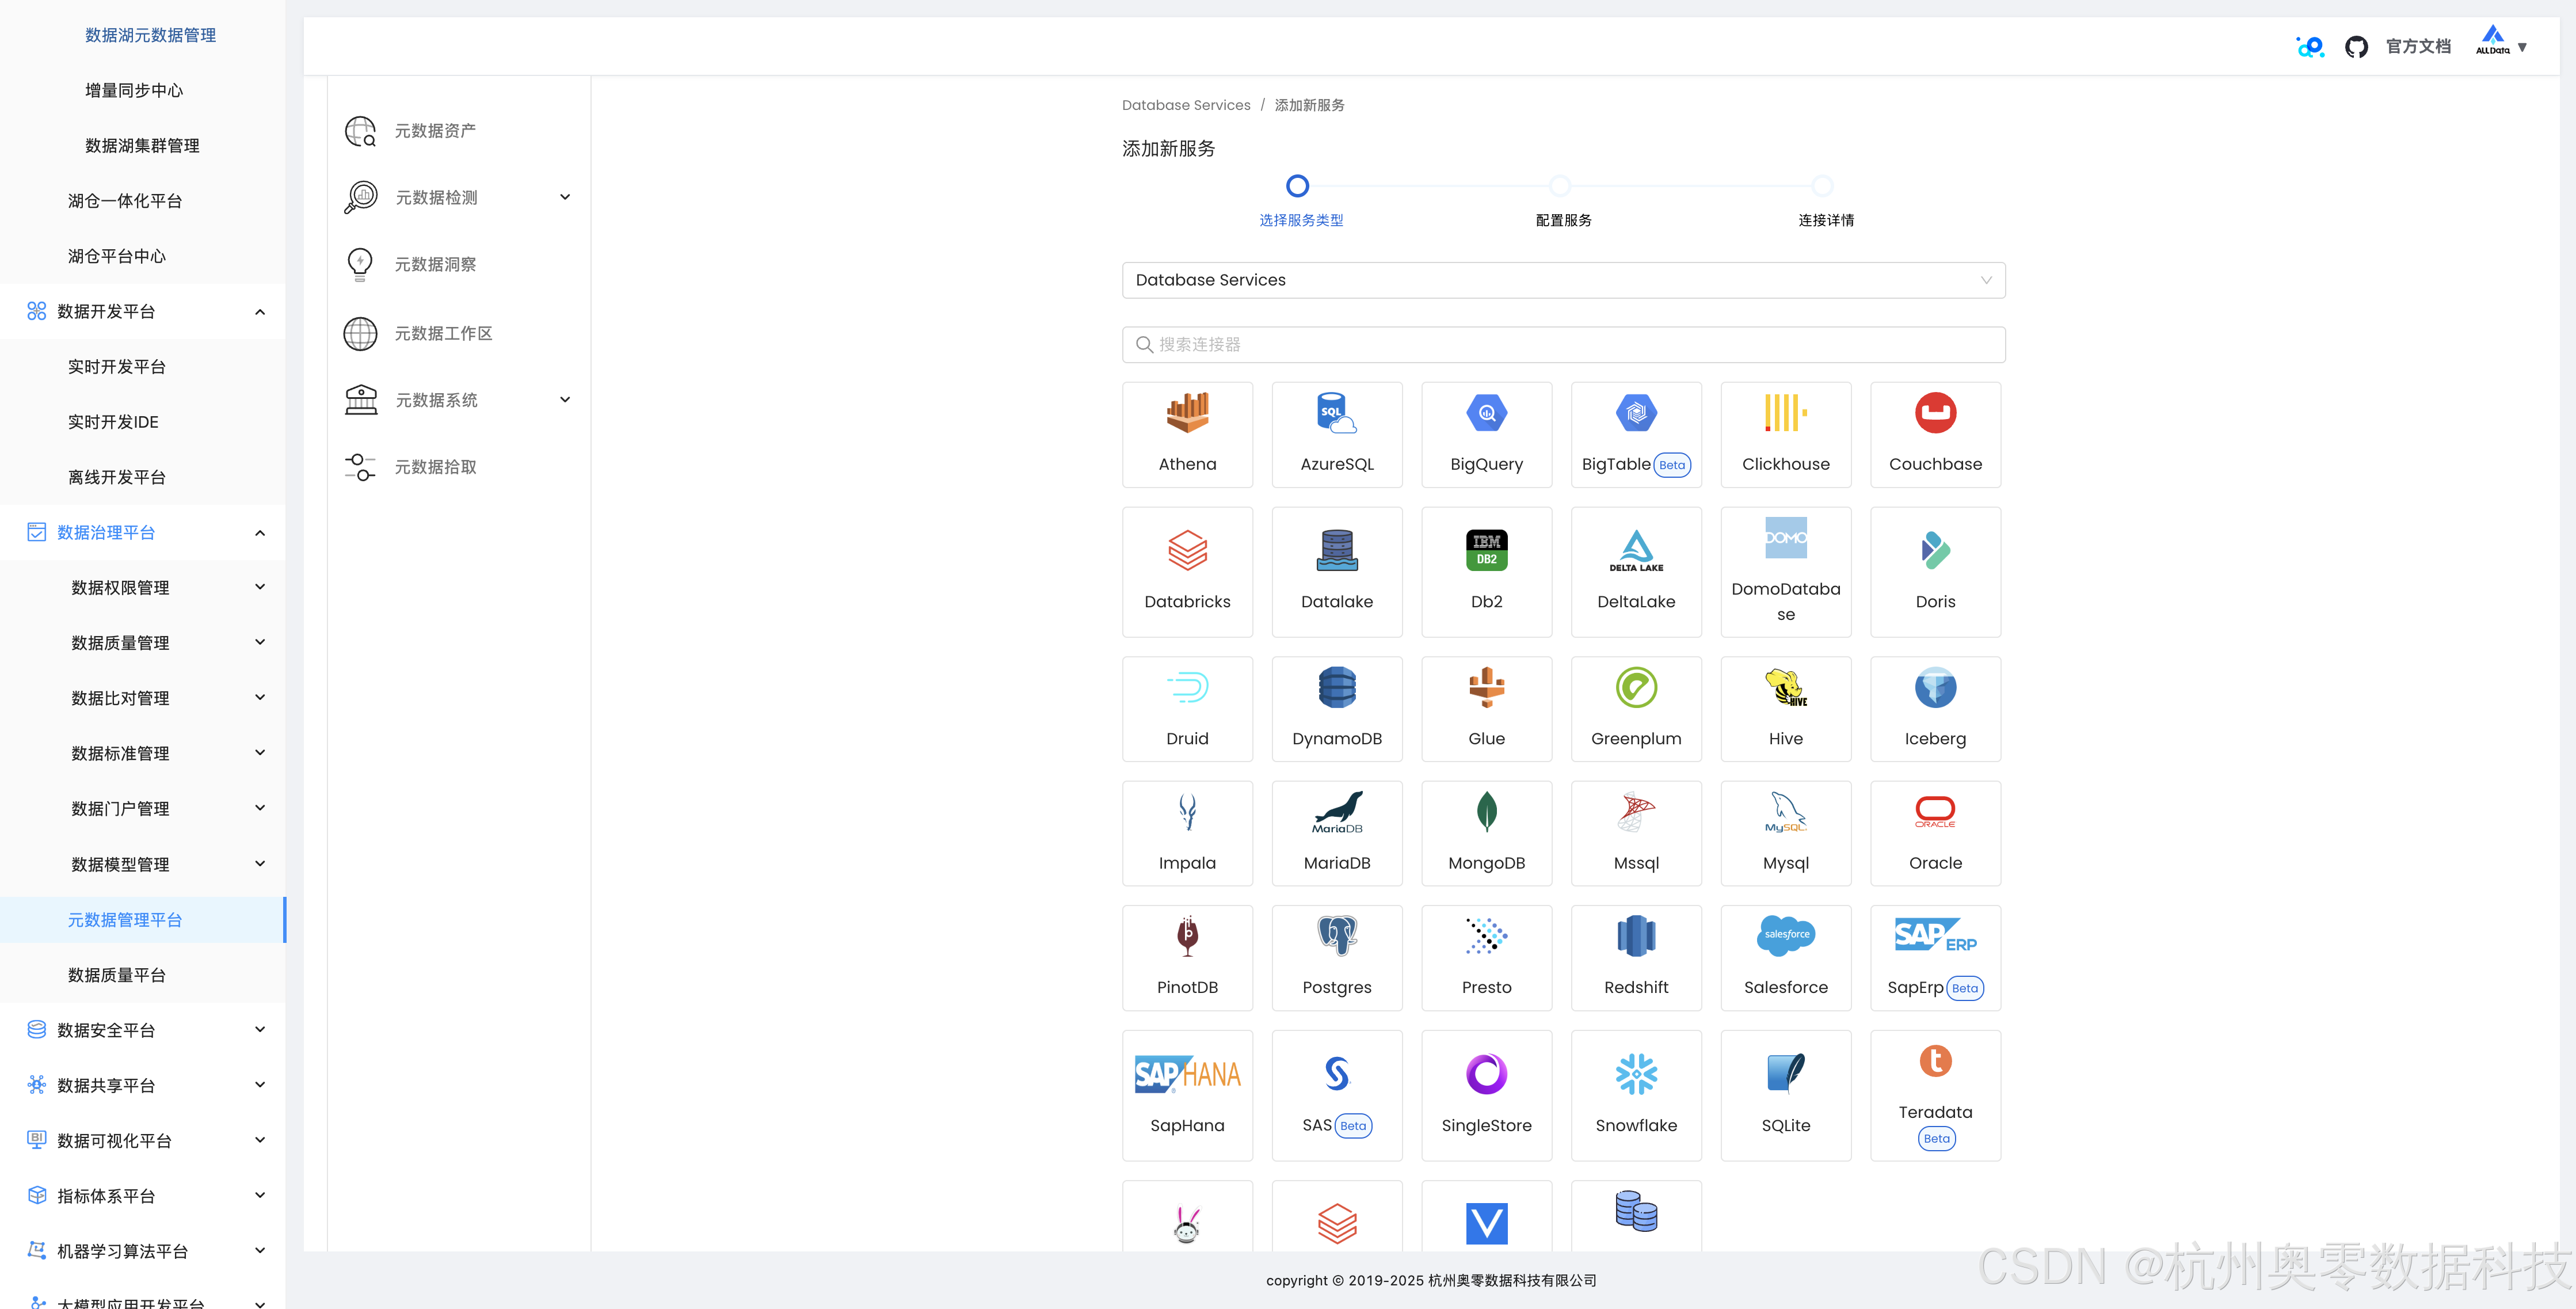Select the DynamoDB connector
Image resolution: width=2576 pixels, height=1309 pixels.
pos(1337,709)
